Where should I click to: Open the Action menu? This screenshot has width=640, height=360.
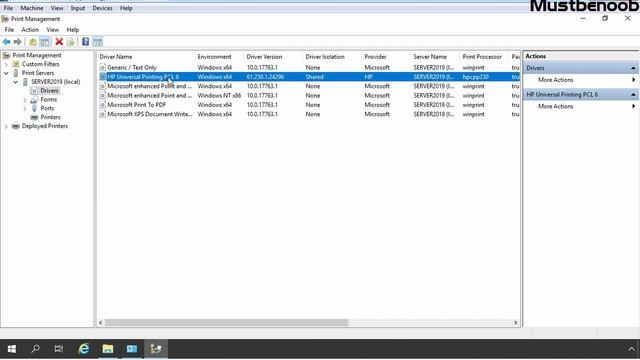pos(30,30)
